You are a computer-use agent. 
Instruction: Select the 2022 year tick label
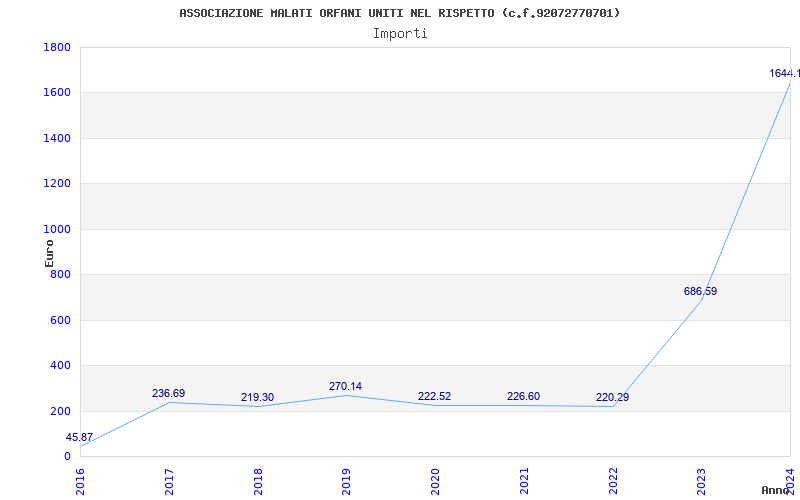click(613, 481)
